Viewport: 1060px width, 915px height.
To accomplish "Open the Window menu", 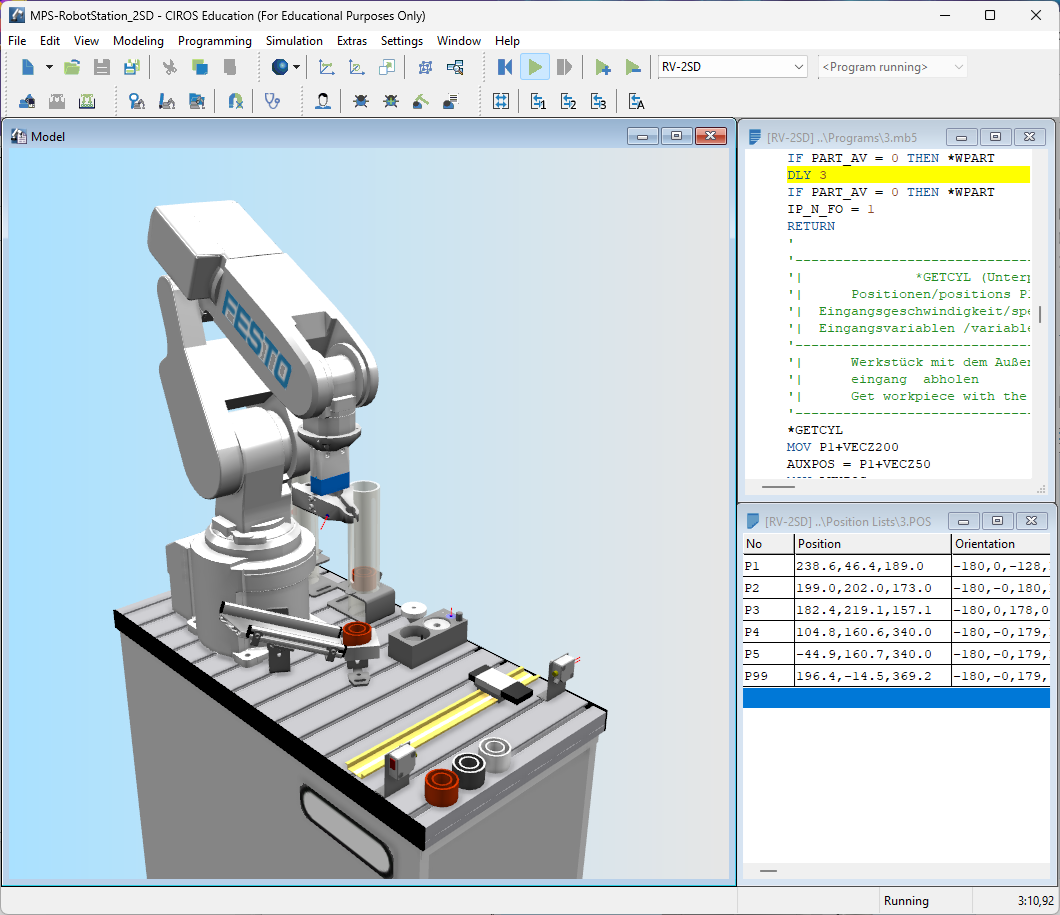I will (x=459, y=41).
